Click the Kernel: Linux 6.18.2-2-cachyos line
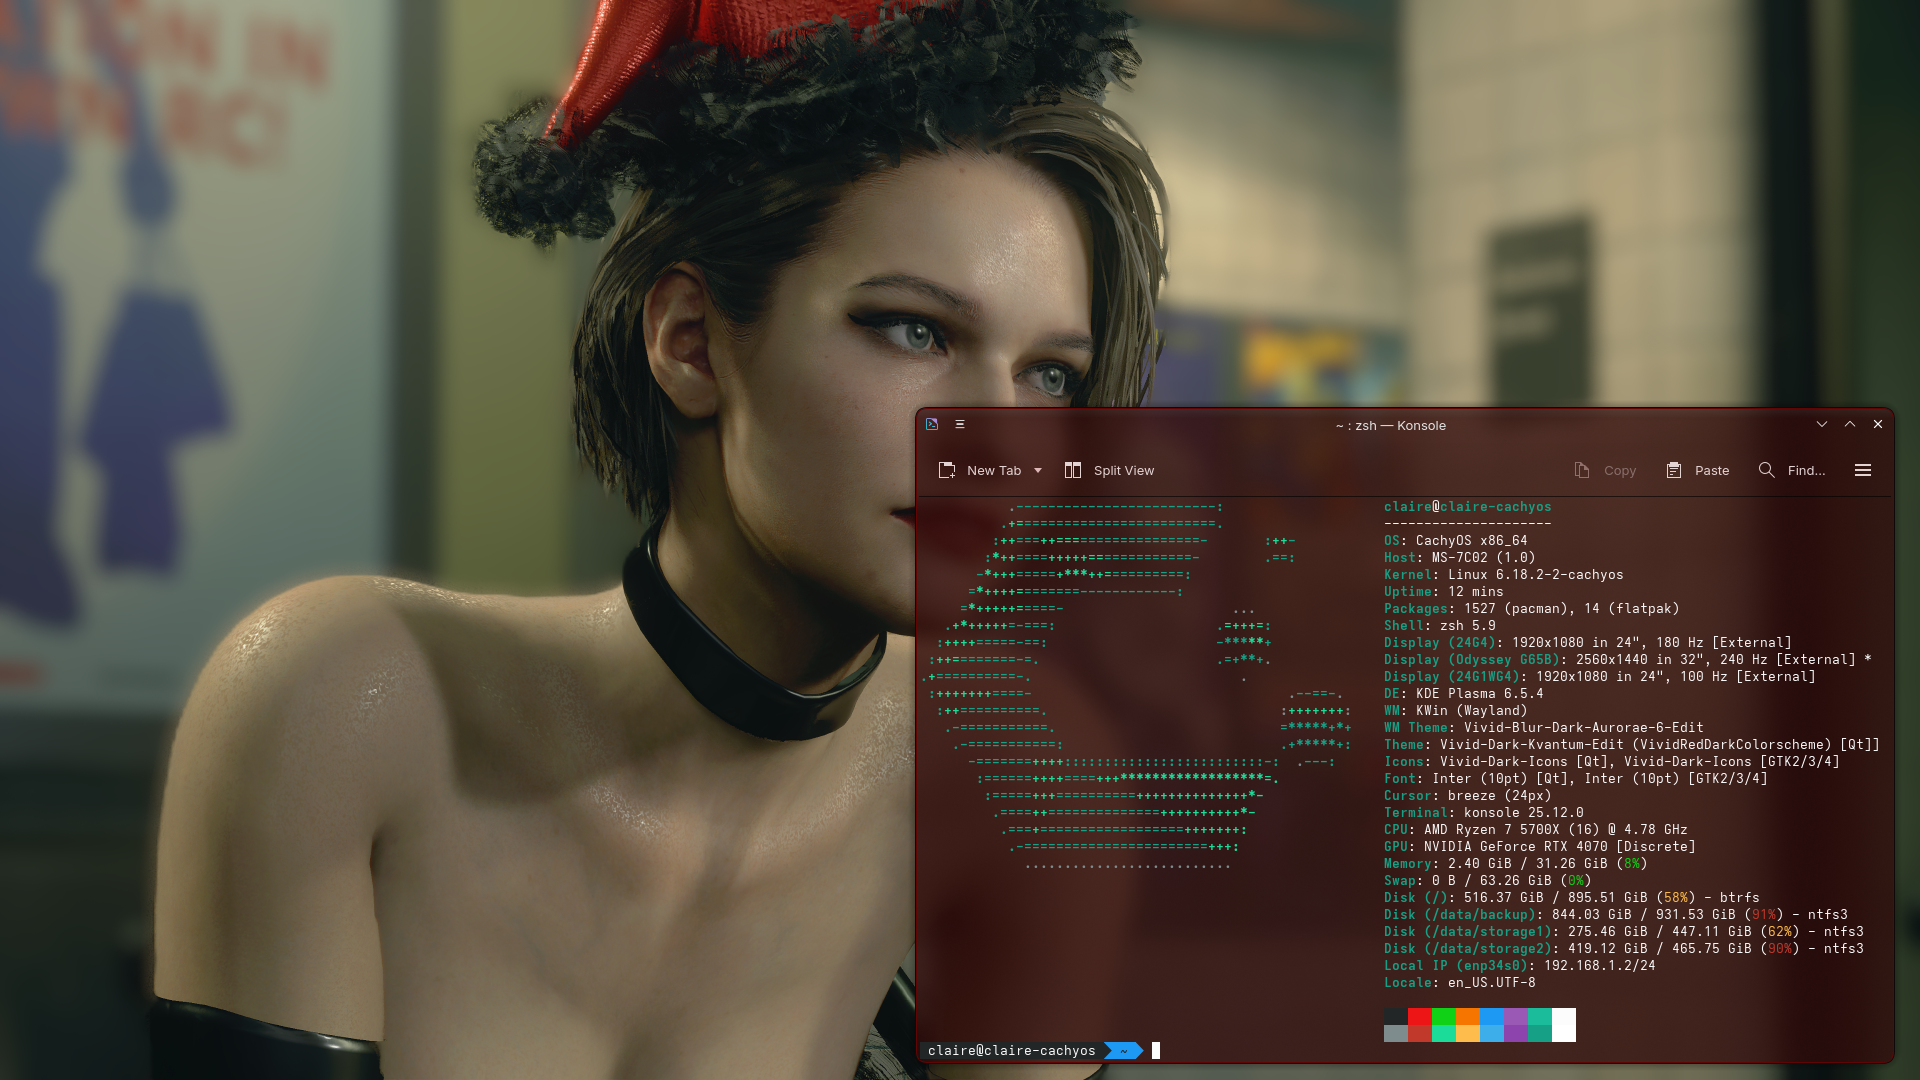 [1504, 575]
